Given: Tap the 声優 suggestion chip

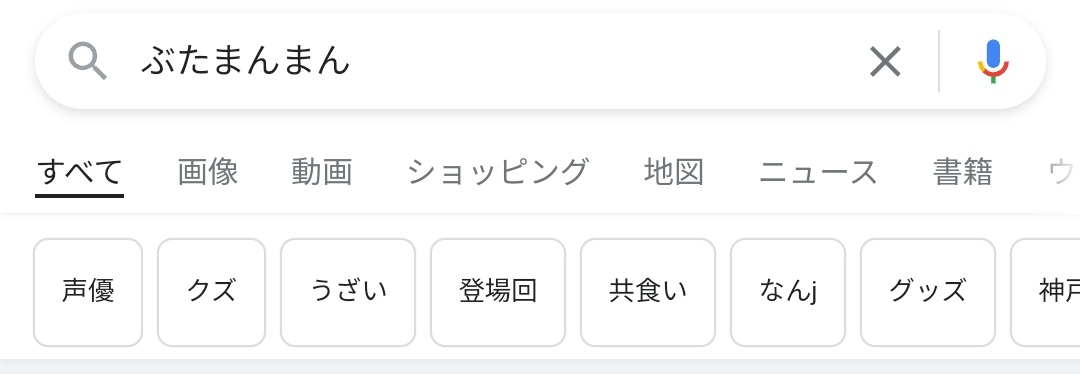Looking at the screenshot, I should [x=88, y=292].
